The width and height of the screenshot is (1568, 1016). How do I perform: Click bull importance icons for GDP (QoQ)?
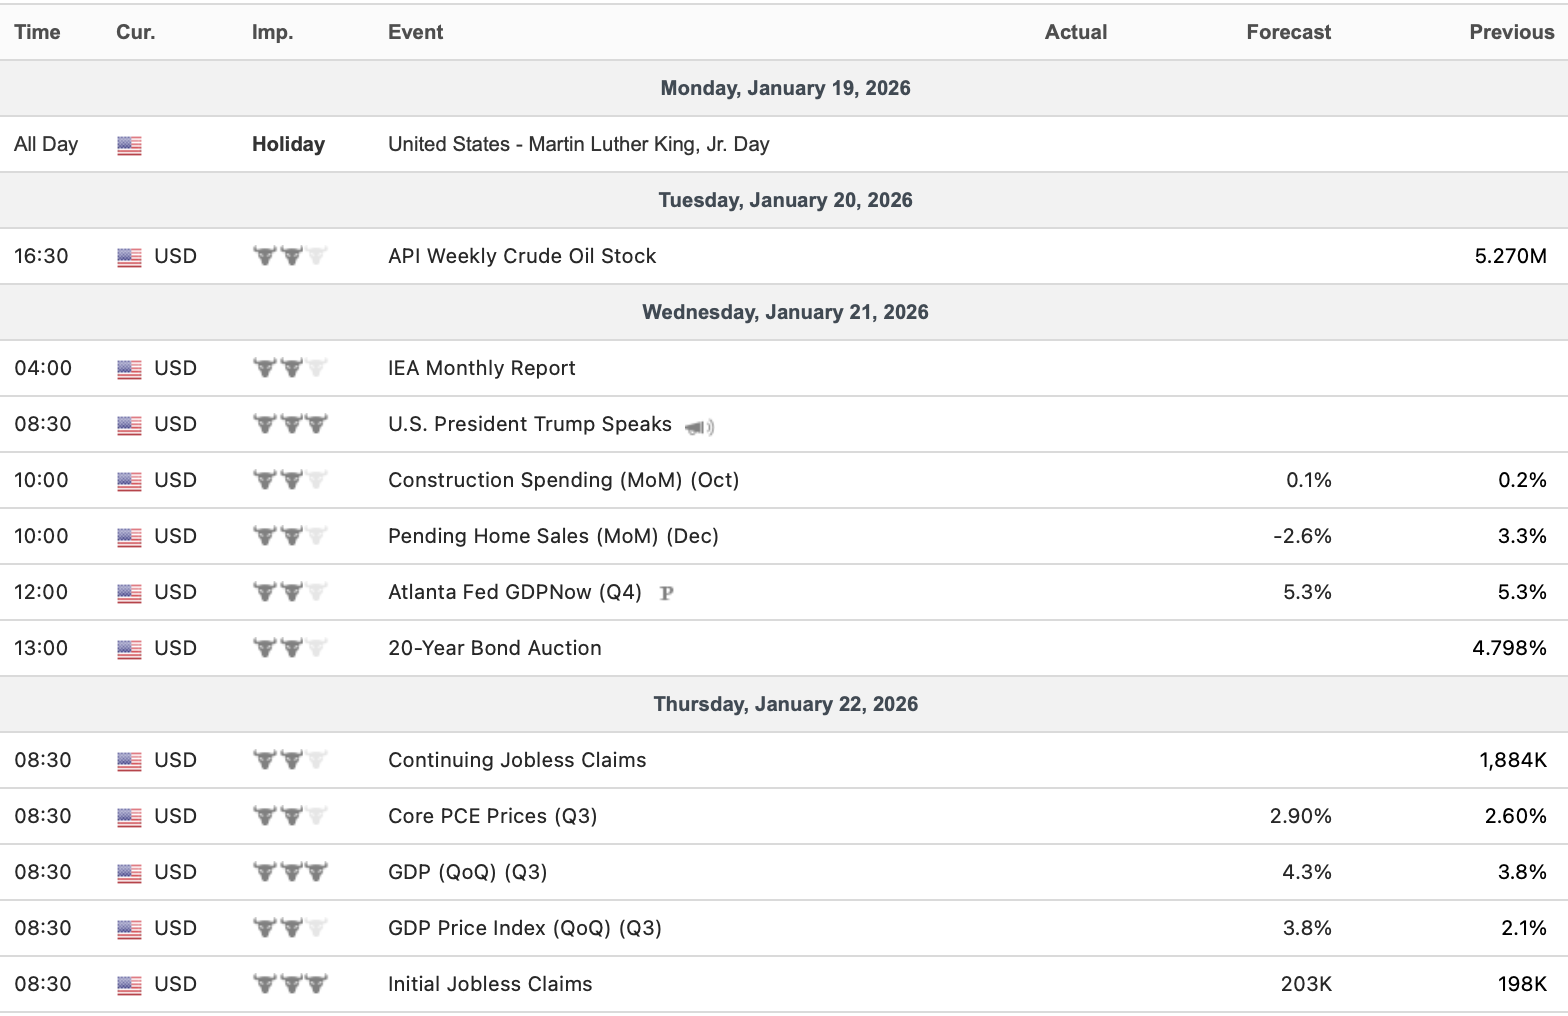[x=290, y=872]
